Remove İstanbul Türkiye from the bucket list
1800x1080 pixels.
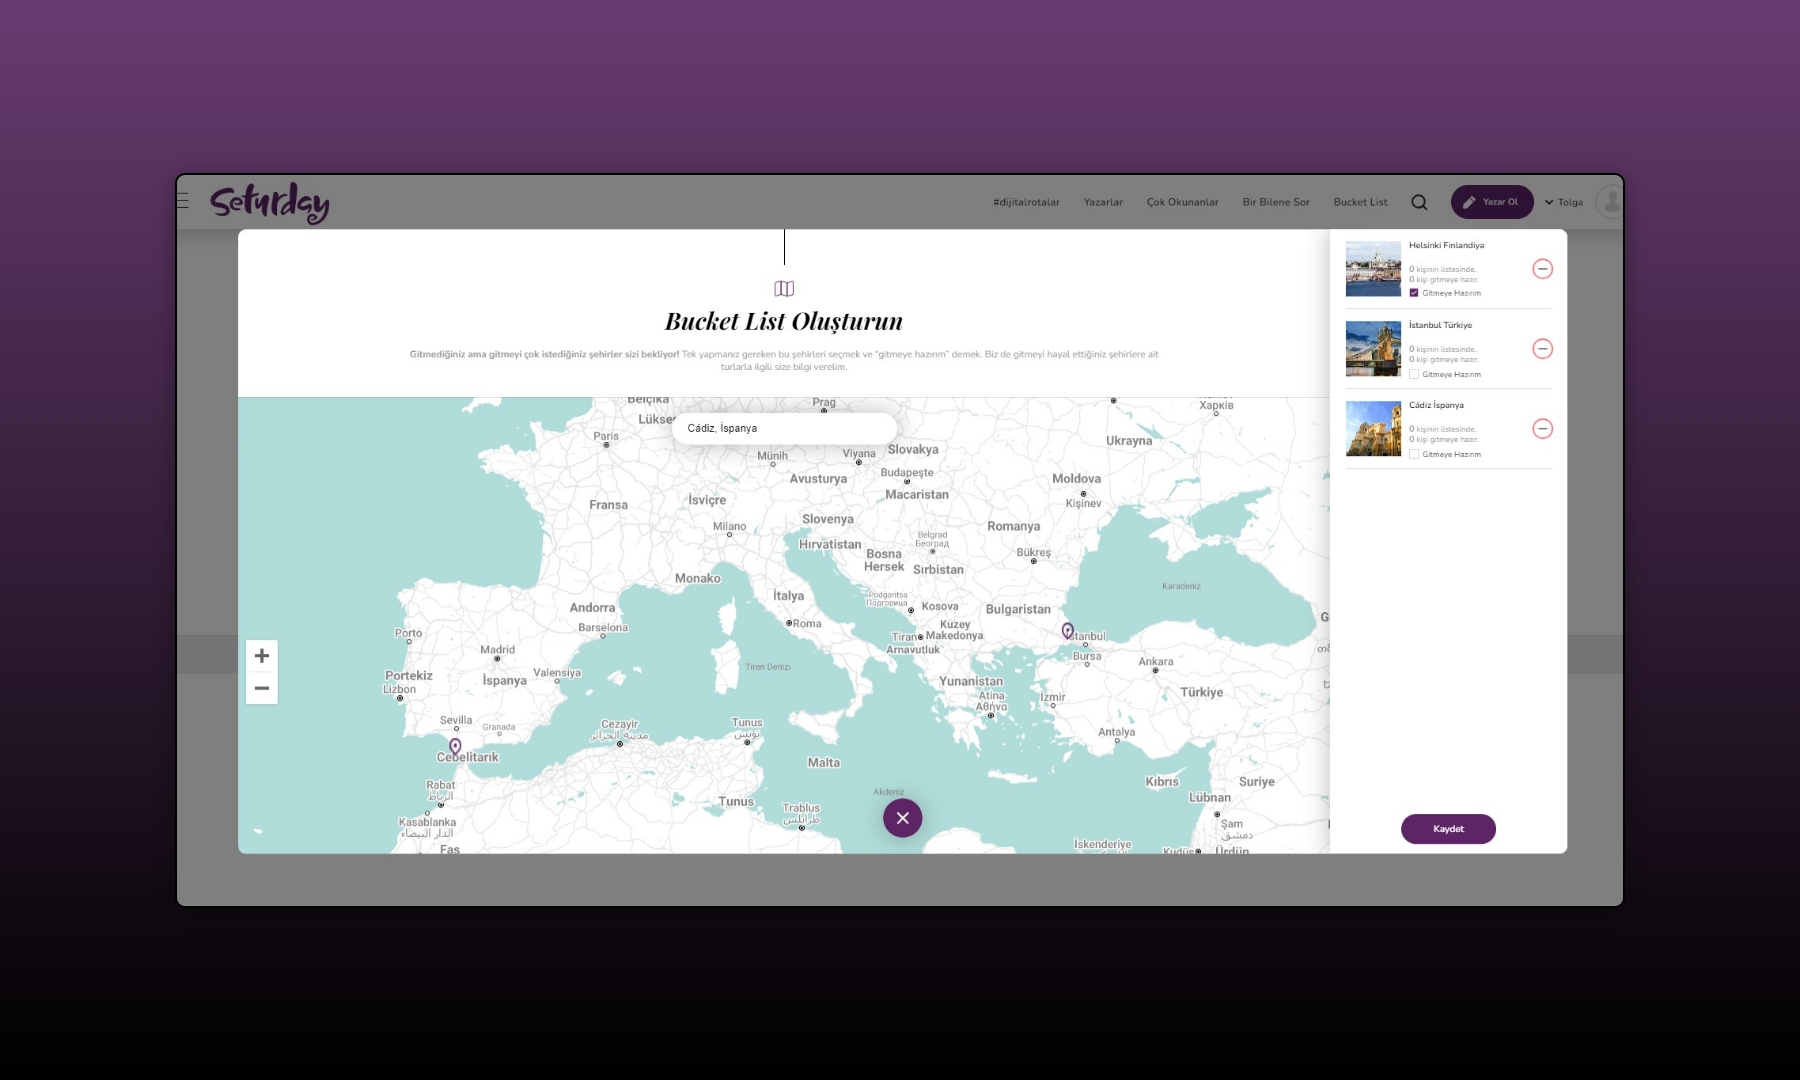[1542, 349]
